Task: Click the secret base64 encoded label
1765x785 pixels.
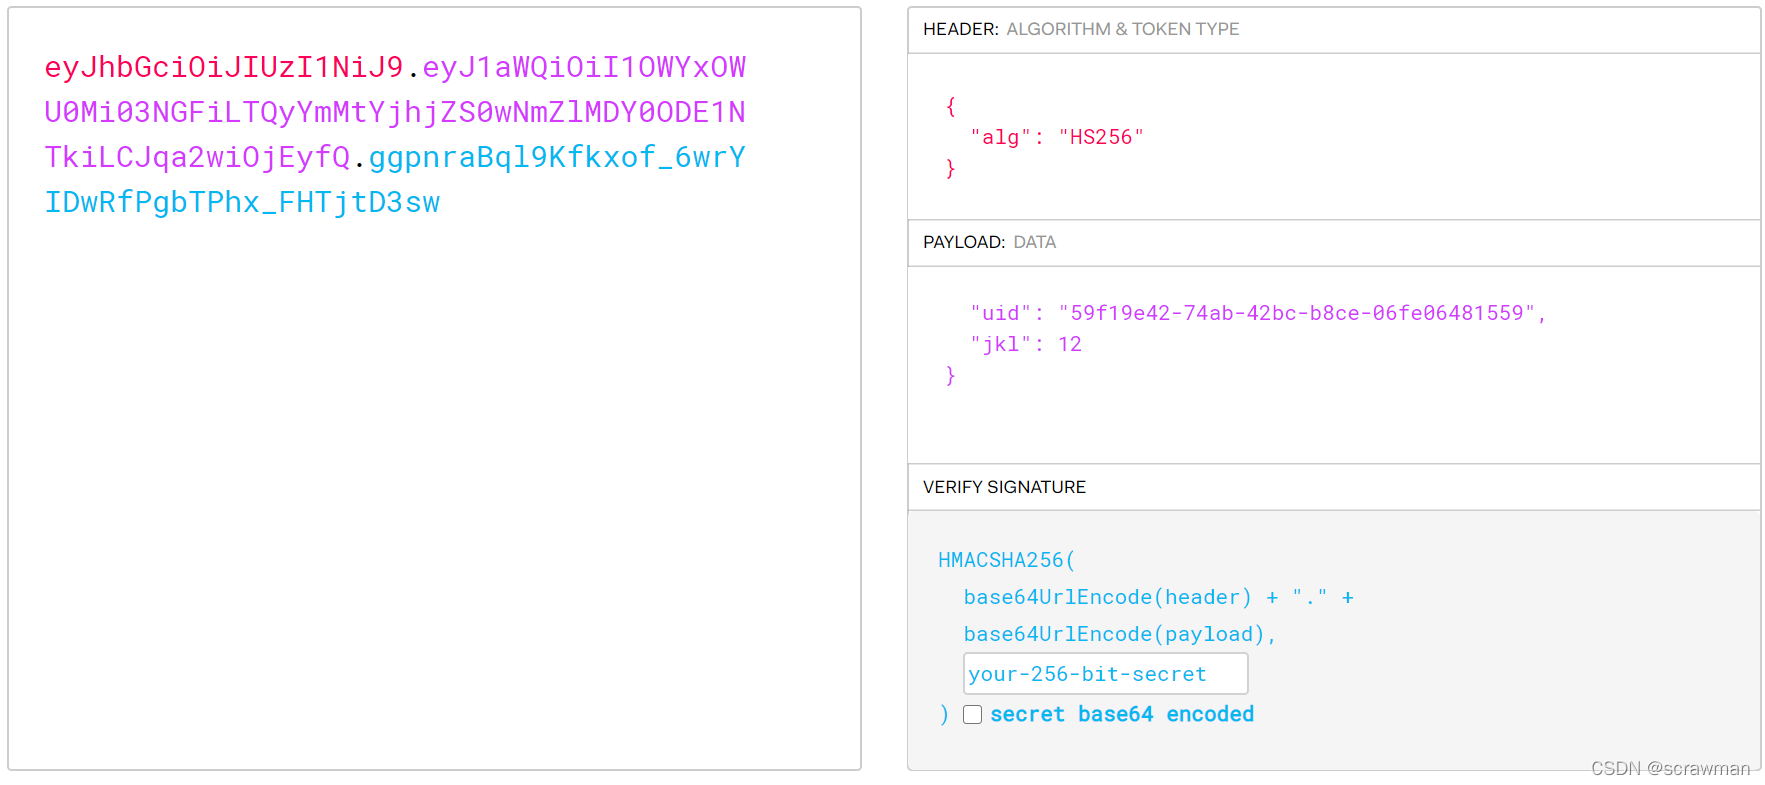Action: pyautogui.click(x=1122, y=714)
